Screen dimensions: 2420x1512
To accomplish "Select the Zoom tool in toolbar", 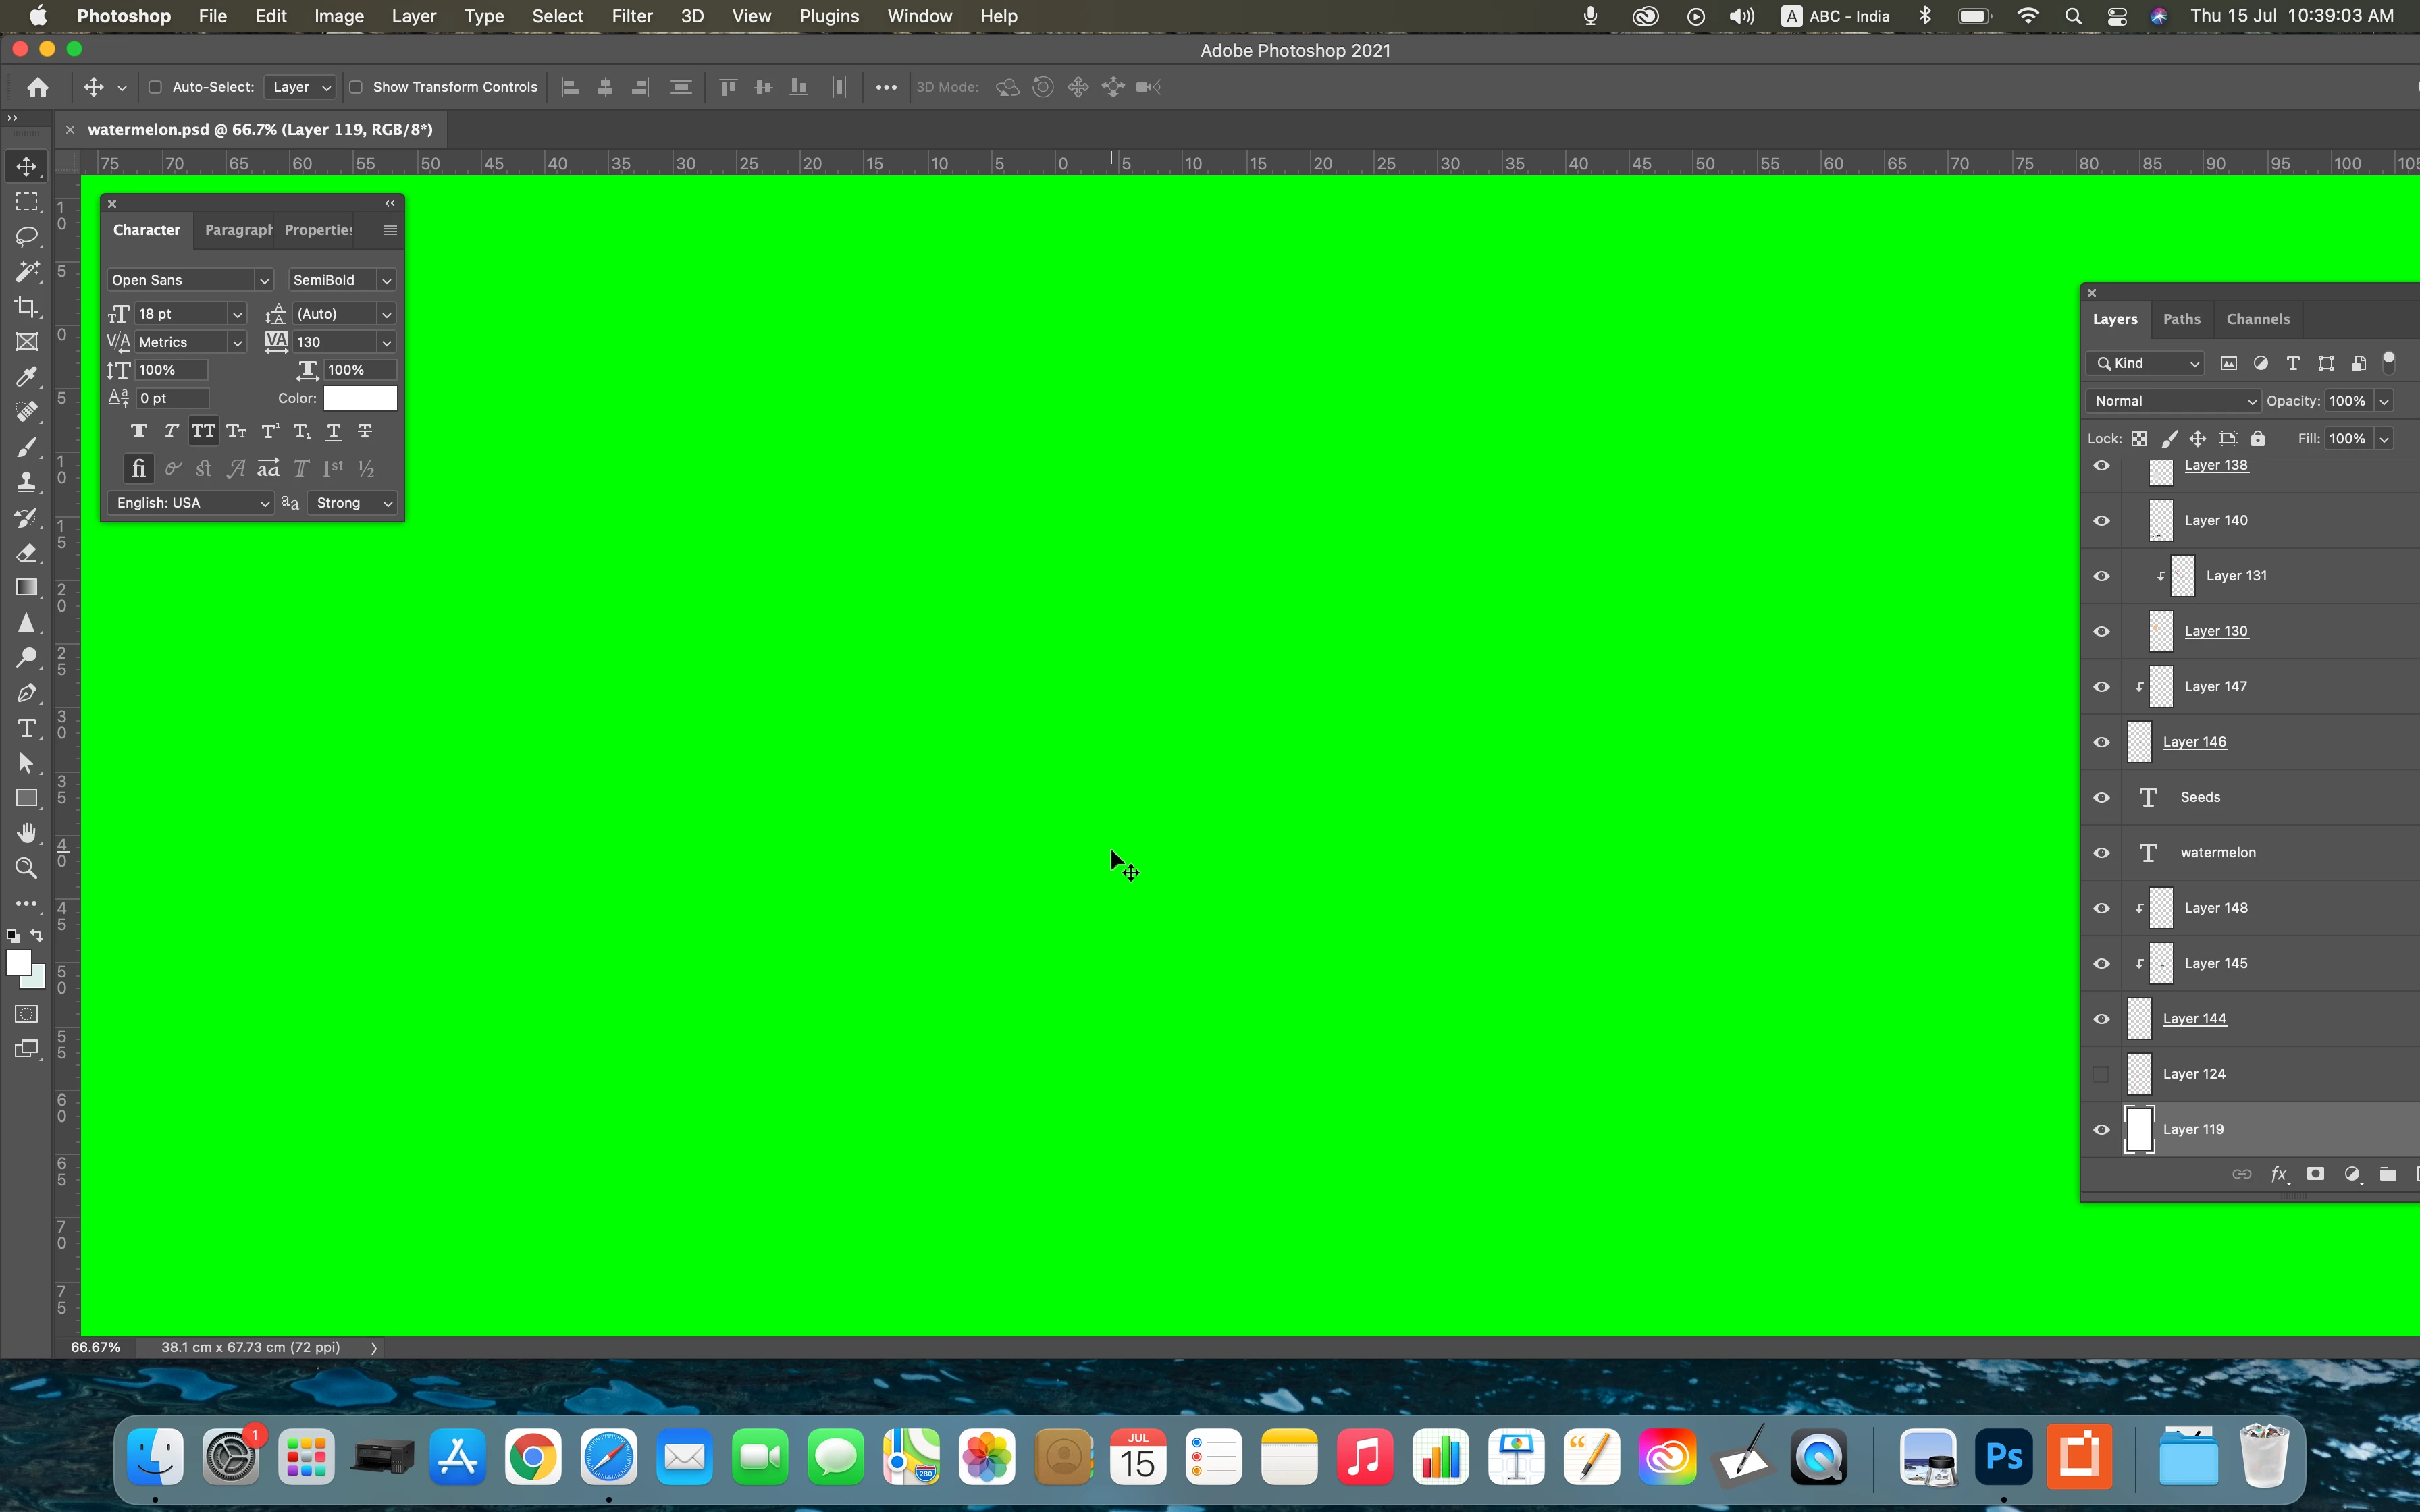I will [27, 868].
